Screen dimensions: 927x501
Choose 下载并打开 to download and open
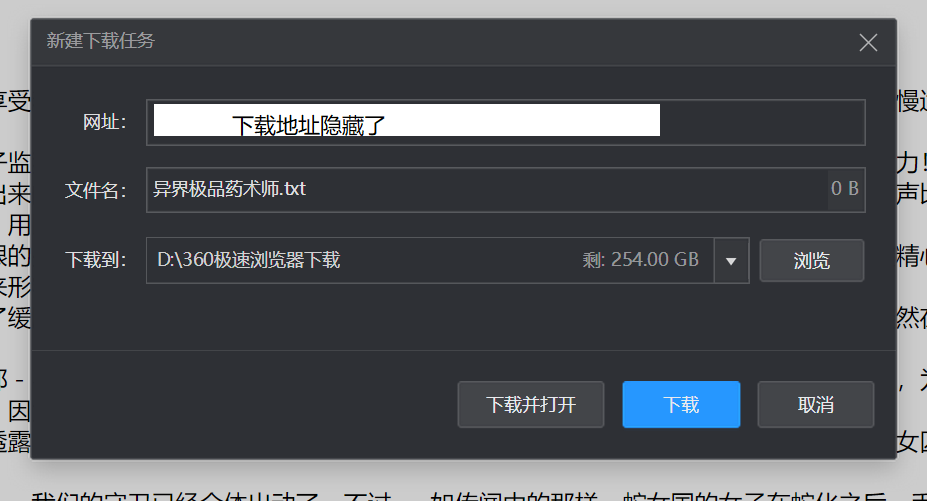[x=531, y=405]
